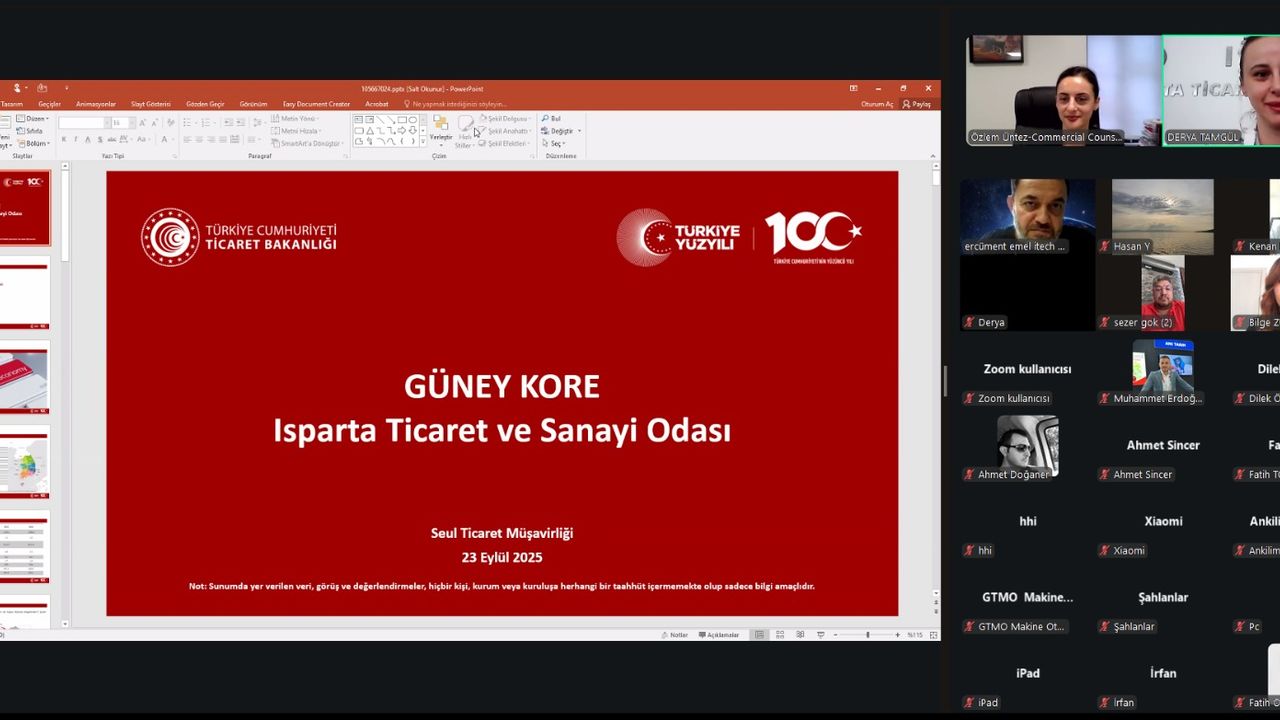Open the Bölüm section dropdown
The width and height of the screenshot is (1280, 720).
click(33, 143)
